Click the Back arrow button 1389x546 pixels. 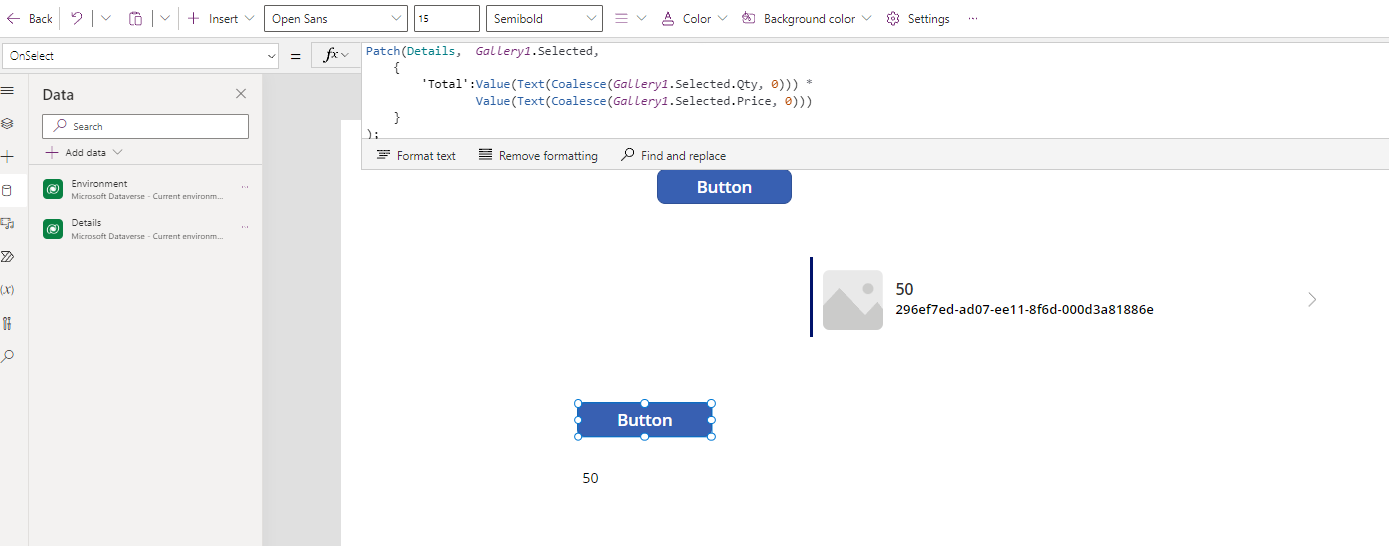click(29, 18)
